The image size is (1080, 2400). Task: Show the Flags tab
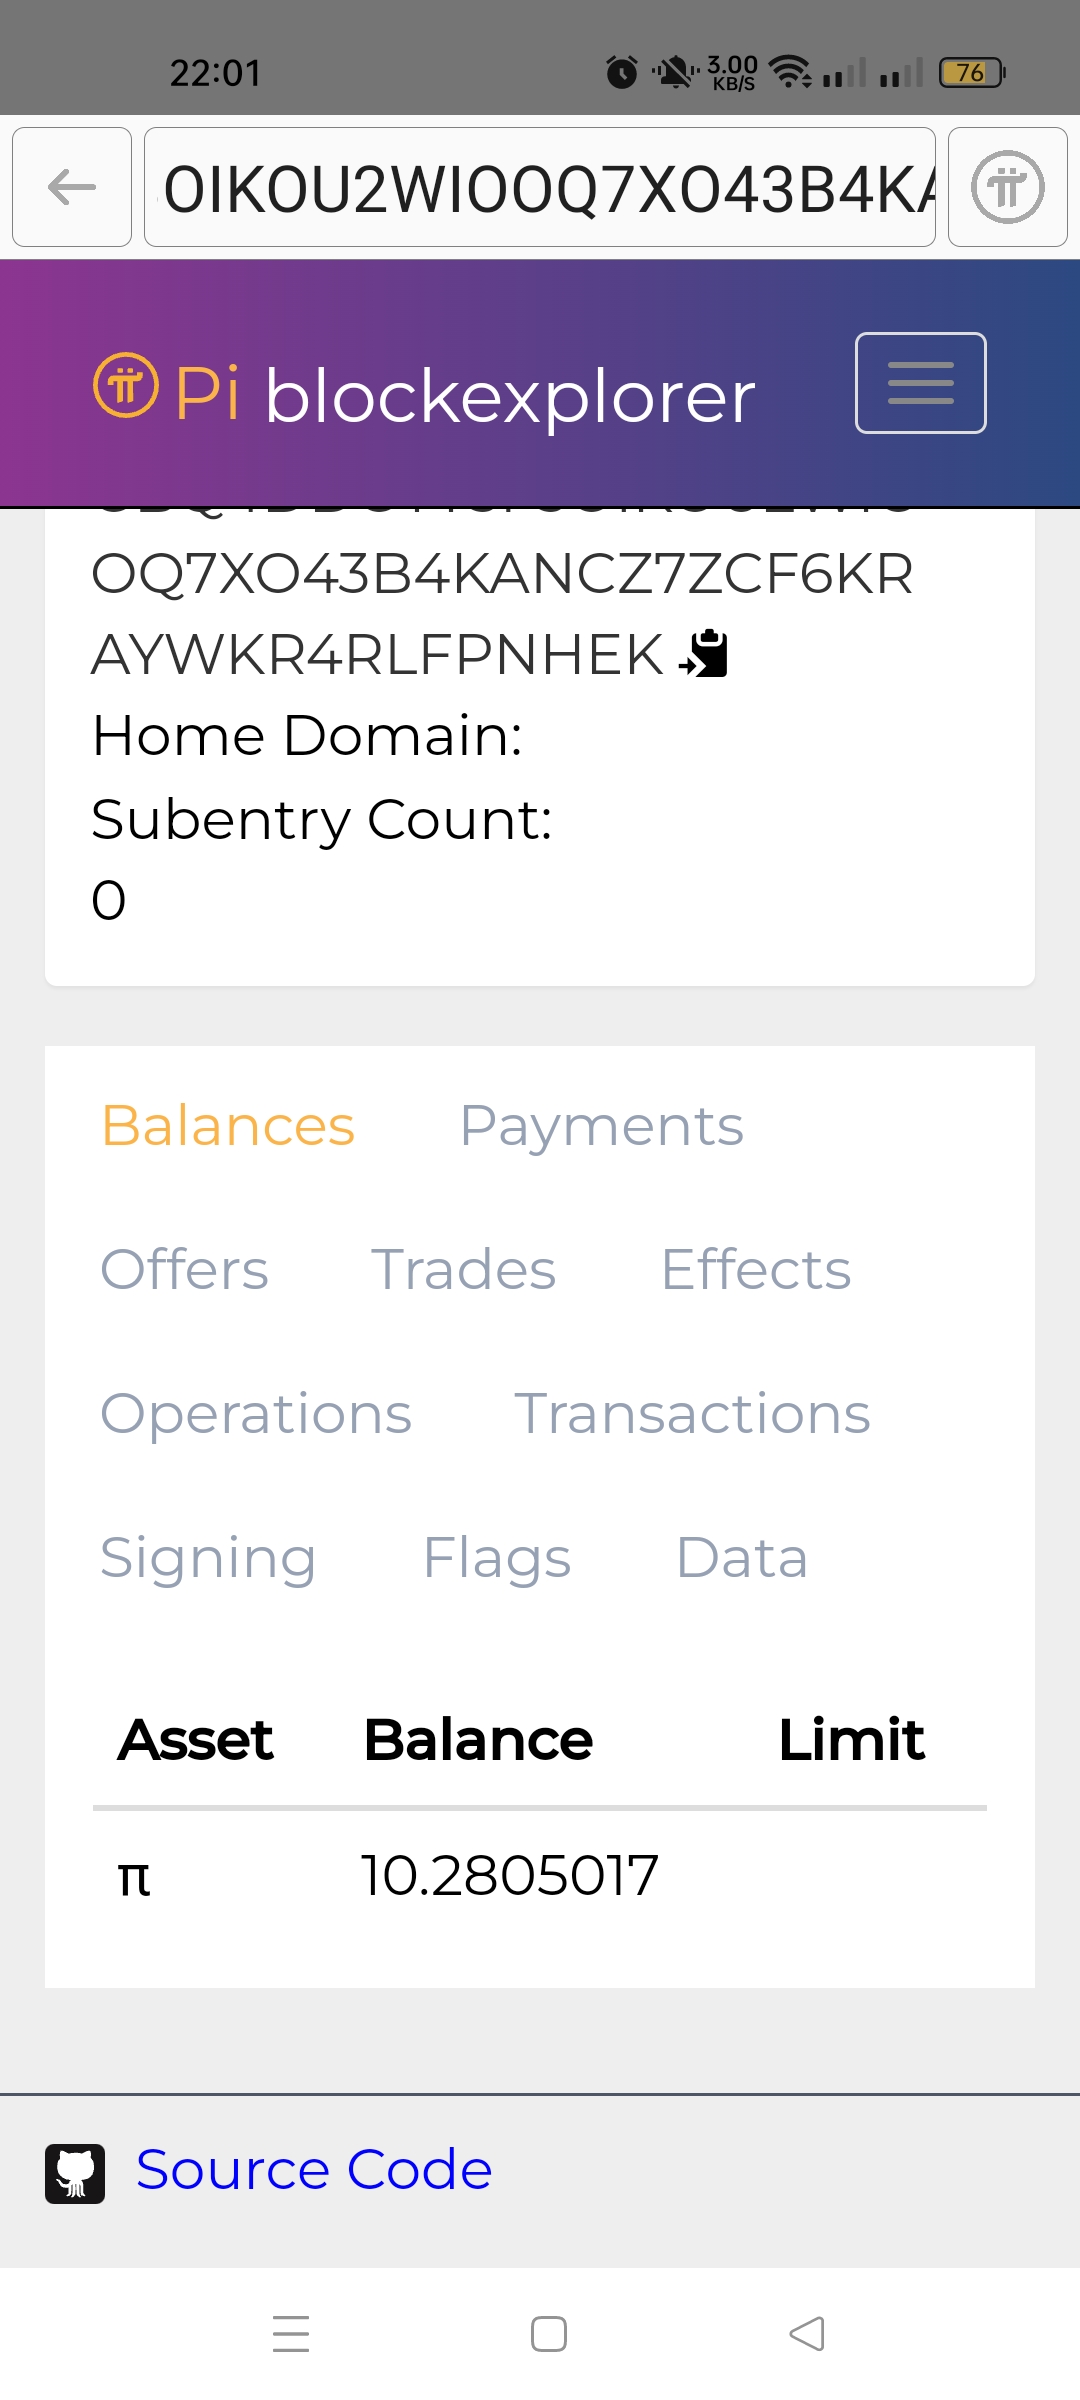[x=497, y=1558]
